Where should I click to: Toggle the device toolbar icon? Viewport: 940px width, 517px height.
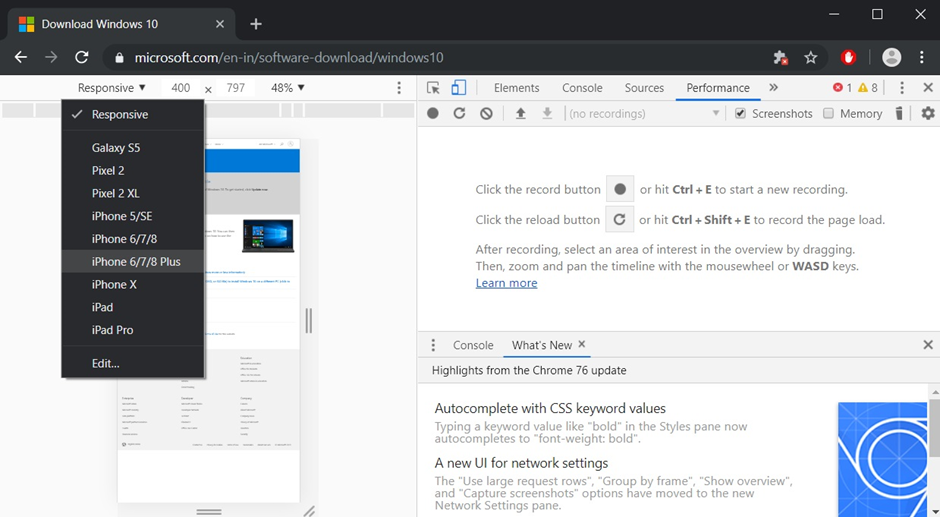tap(458, 88)
